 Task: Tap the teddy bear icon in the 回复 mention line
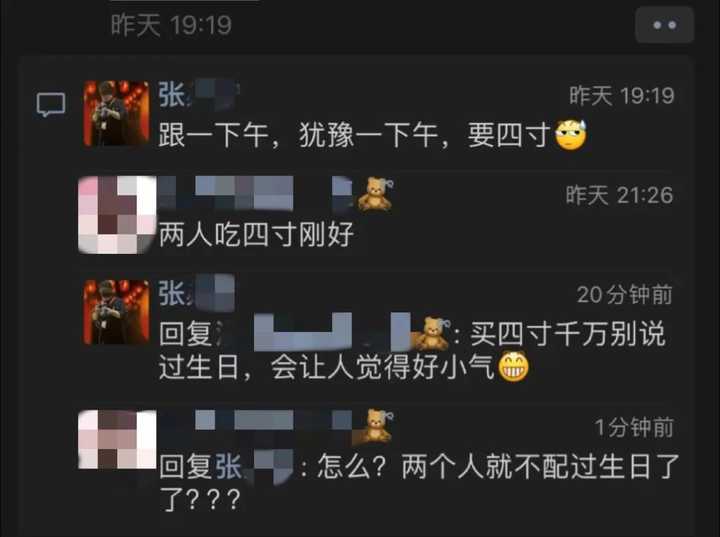pos(431,334)
